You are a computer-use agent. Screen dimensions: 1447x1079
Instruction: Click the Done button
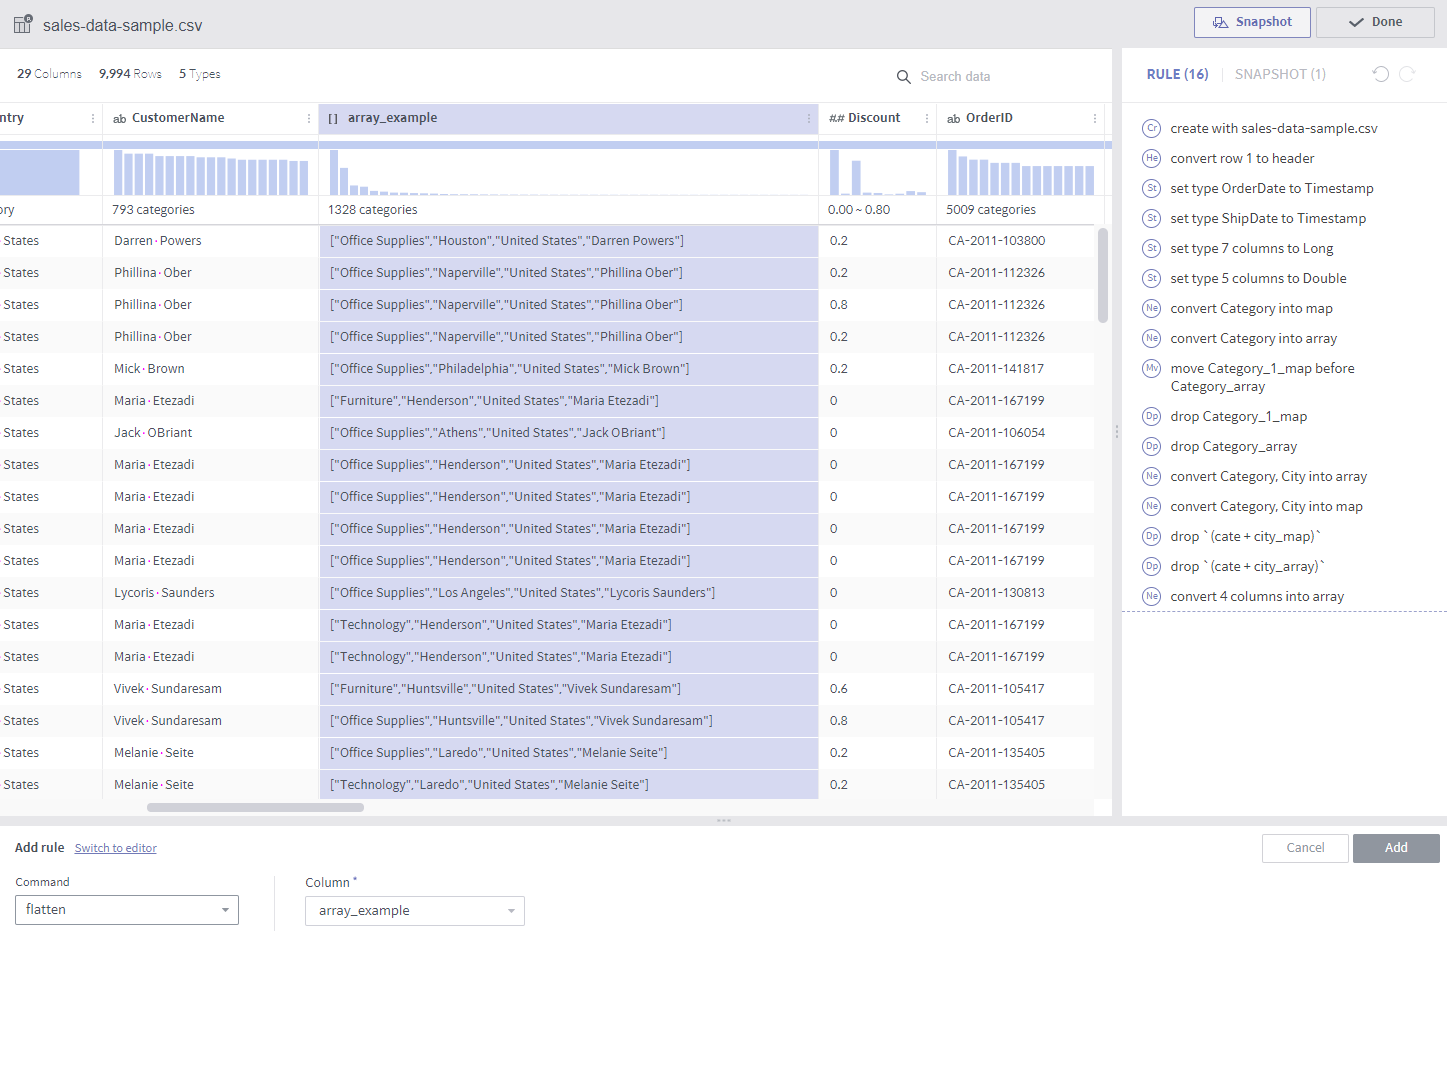point(1375,22)
